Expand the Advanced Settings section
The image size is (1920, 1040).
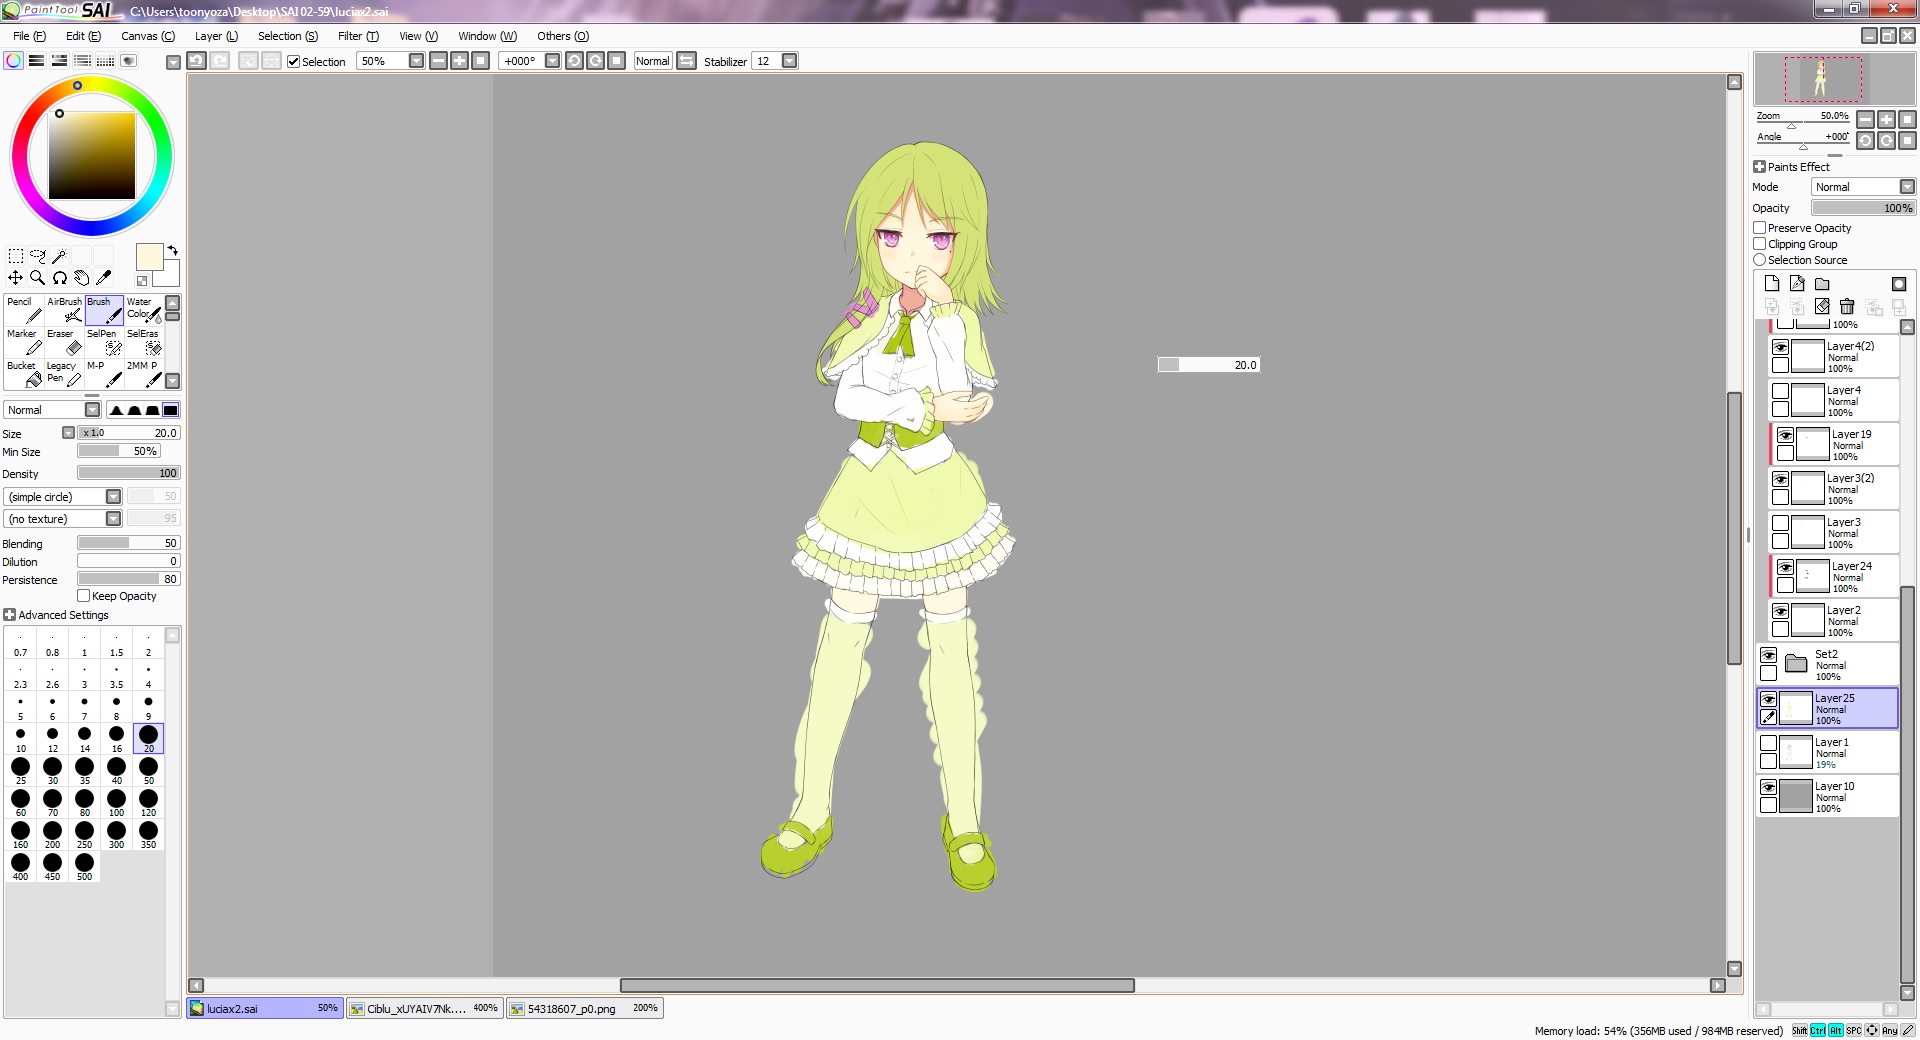(x=10, y=615)
